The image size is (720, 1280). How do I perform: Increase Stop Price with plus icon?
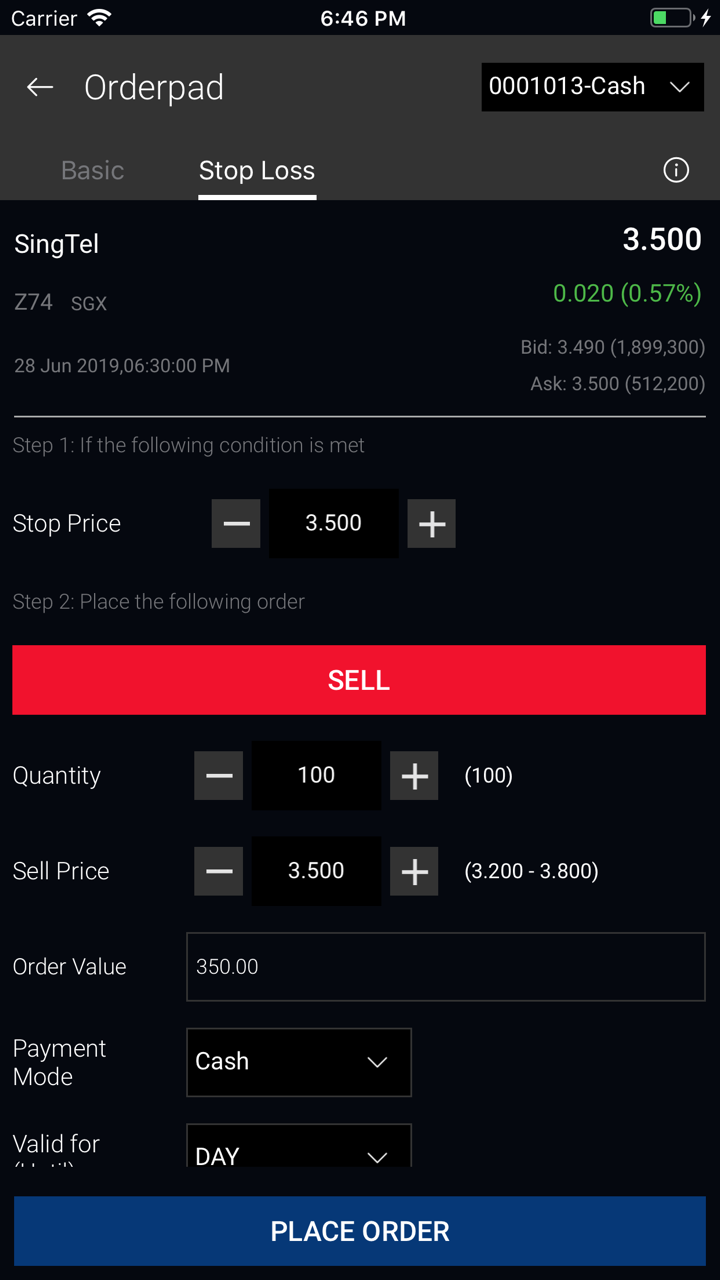coord(432,524)
